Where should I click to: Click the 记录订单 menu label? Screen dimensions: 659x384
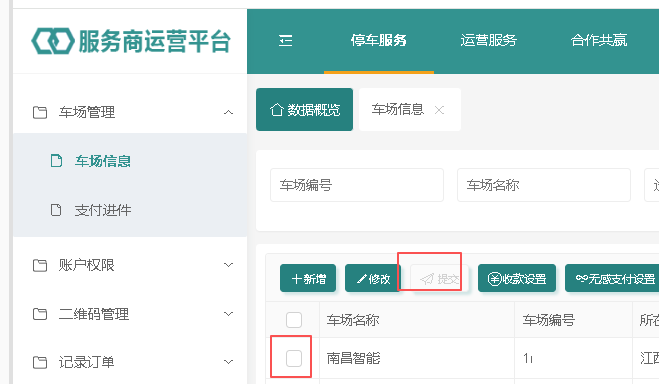(87, 362)
